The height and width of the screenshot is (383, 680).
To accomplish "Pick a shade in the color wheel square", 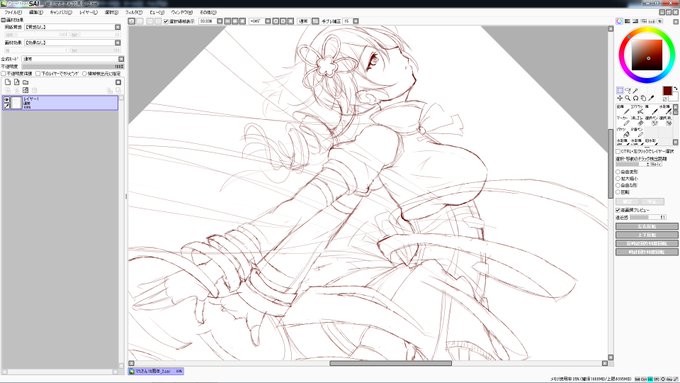I will pos(647,55).
